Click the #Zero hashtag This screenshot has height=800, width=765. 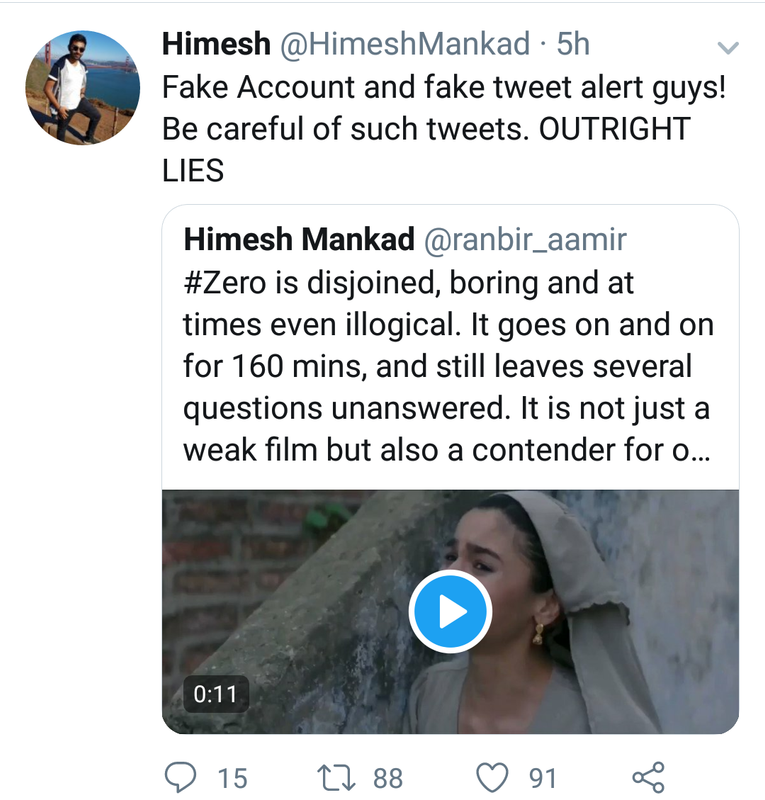click(x=225, y=283)
